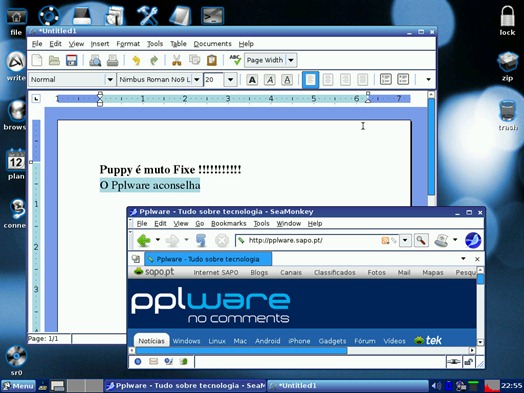524x393 pixels.
Task: Undo the last action
Action: click(136, 60)
